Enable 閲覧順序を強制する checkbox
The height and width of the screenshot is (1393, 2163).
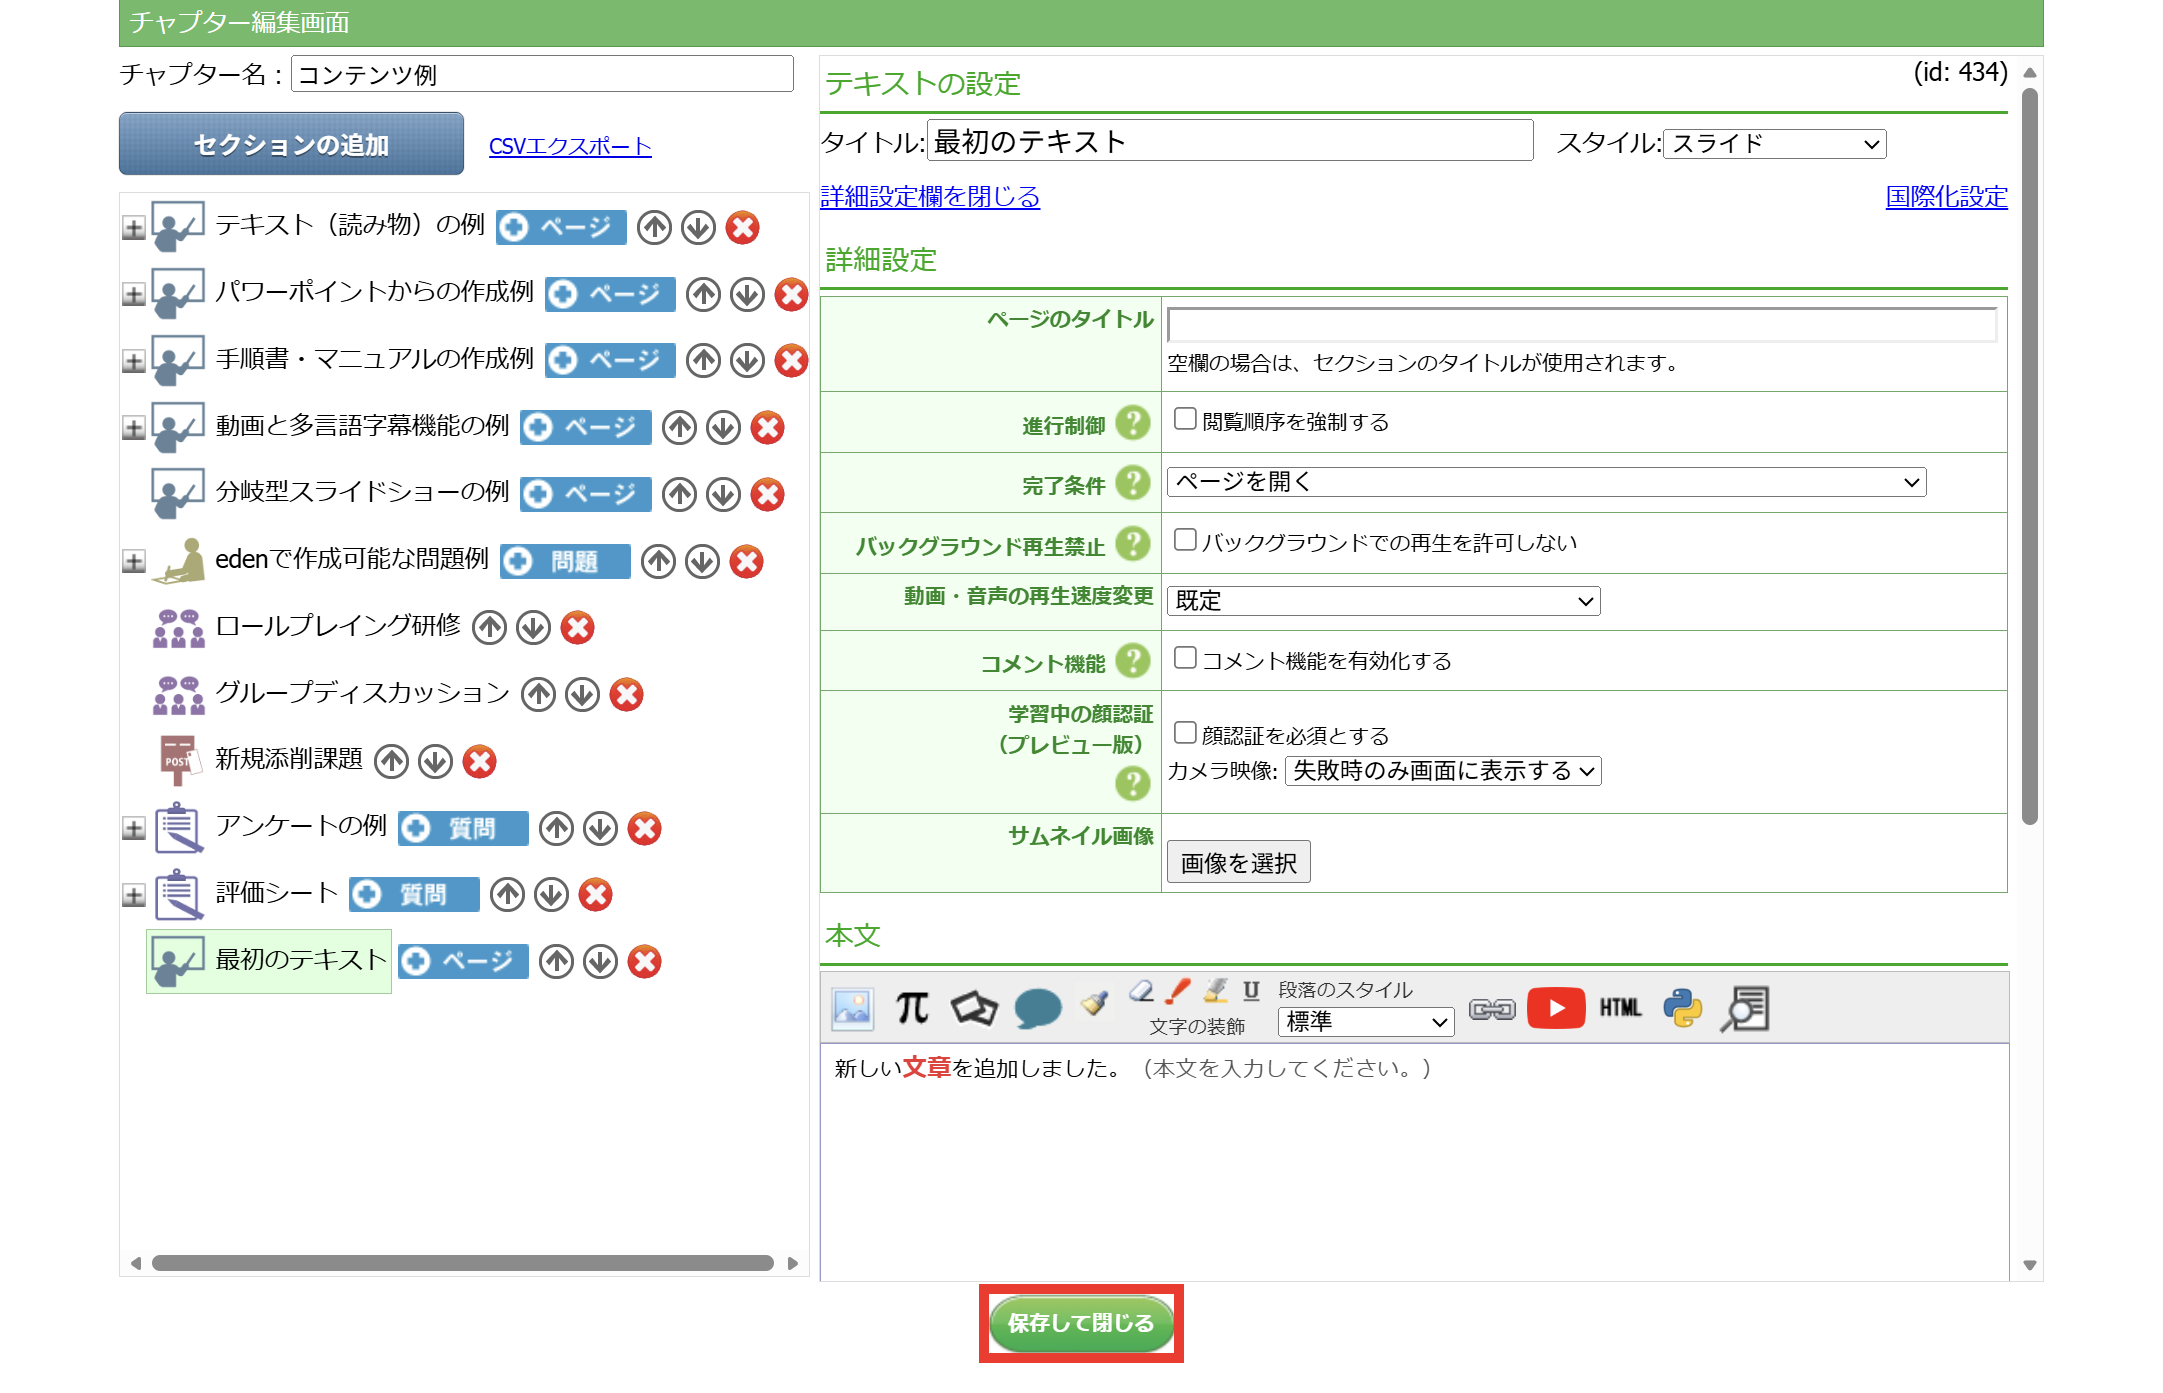coord(1184,419)
